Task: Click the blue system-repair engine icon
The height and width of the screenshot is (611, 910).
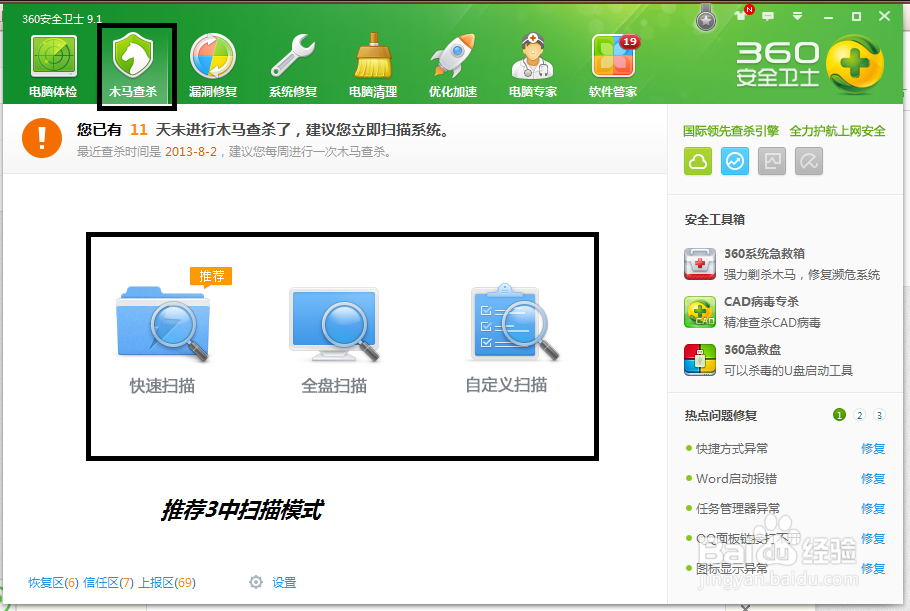Action: tap(735, 161)
